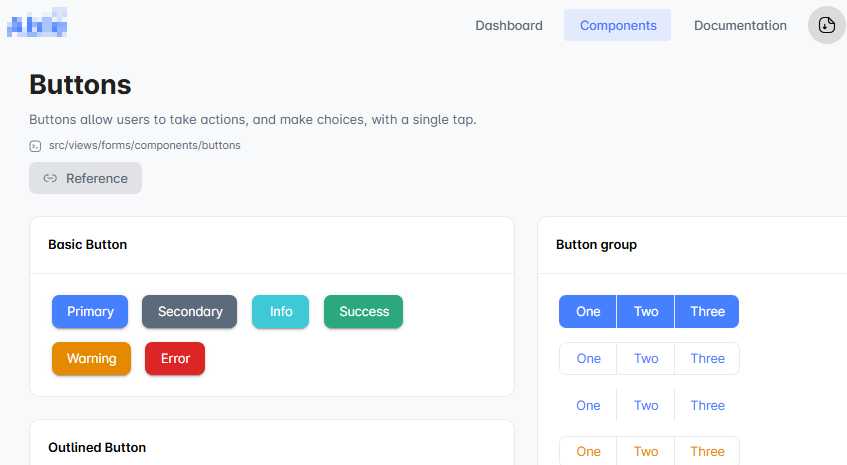The width and height of the screenshot is (847, 465).
Task: Select Two in the borderless text button group
Action: click(x=646, y=406)
